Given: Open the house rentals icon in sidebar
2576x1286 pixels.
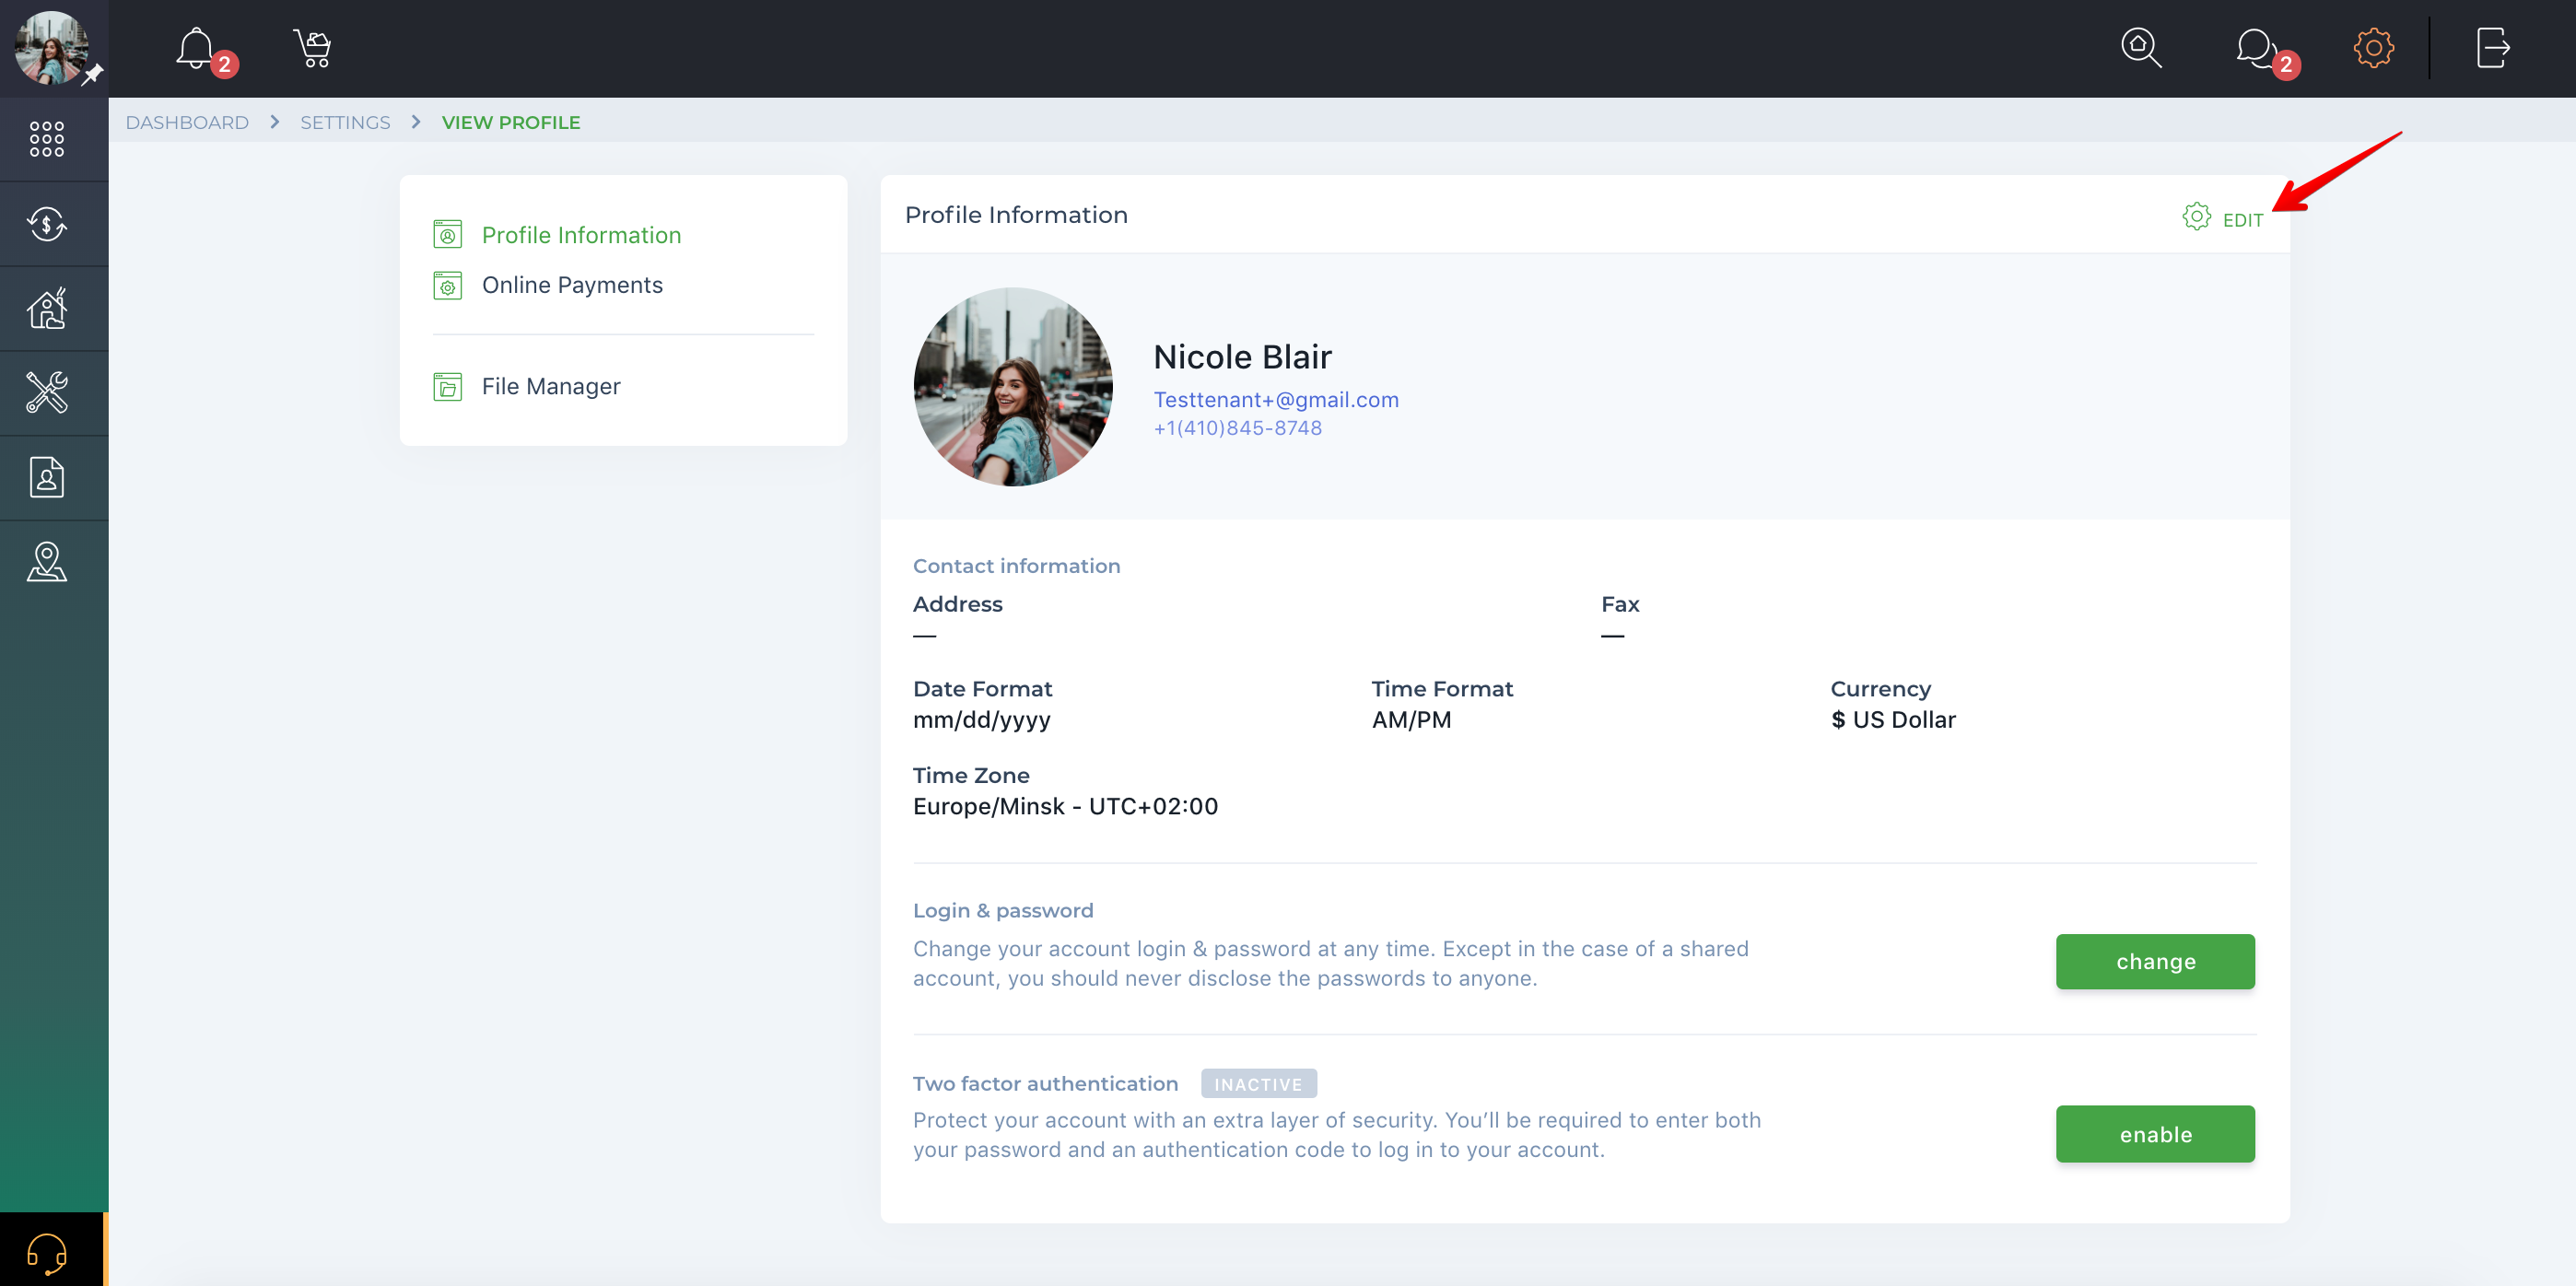Looking at the screenshot, I should [x=47, y=308].
